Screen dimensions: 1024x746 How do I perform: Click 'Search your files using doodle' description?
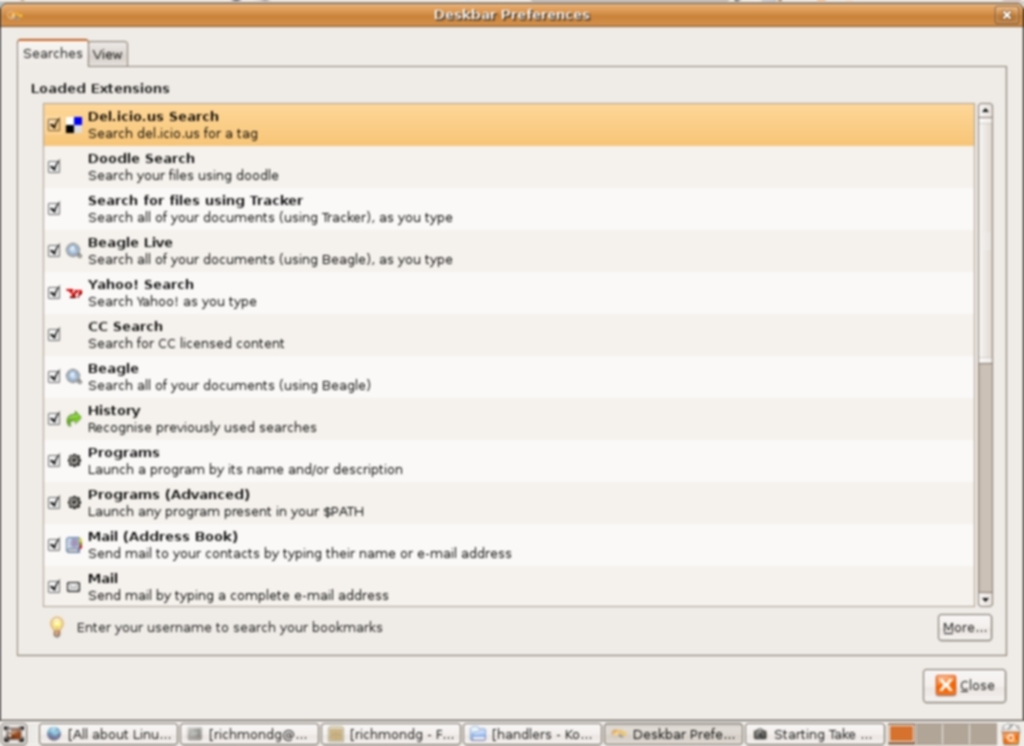point(184,175)
